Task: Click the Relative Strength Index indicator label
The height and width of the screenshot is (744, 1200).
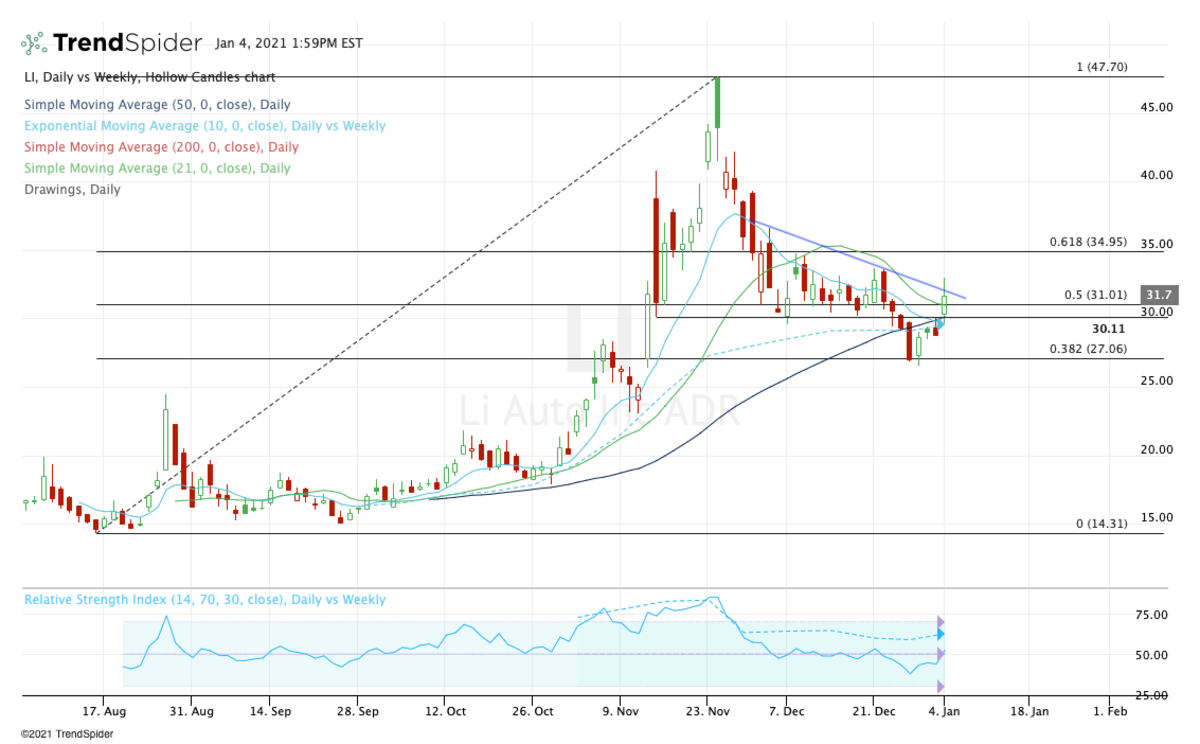Action: click(204, 600)
